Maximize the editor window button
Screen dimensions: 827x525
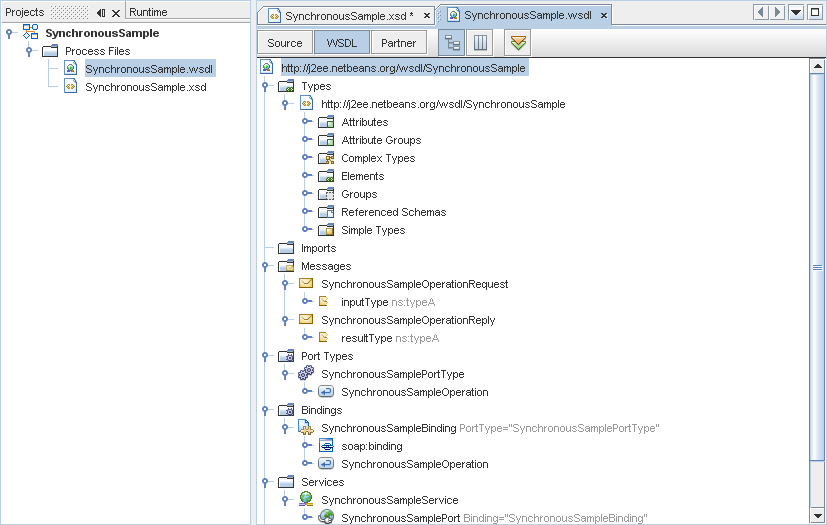tap(815, 13)
